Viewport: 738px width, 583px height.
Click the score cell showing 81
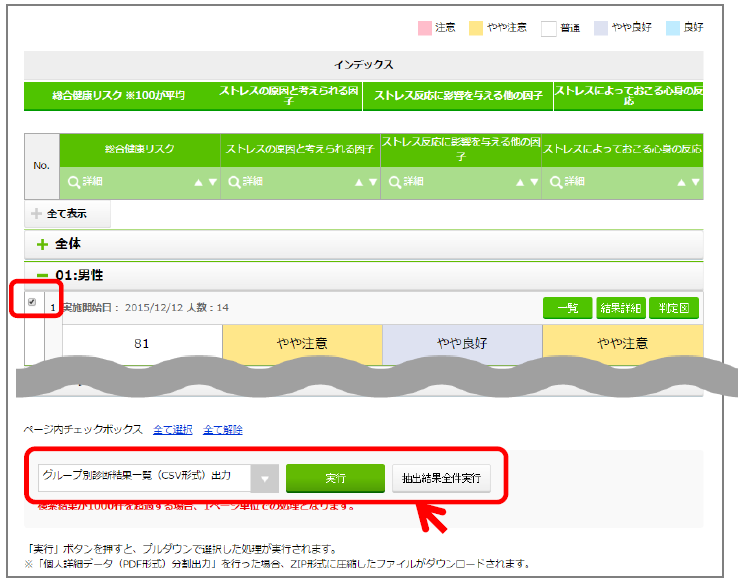tap(142, 344)
